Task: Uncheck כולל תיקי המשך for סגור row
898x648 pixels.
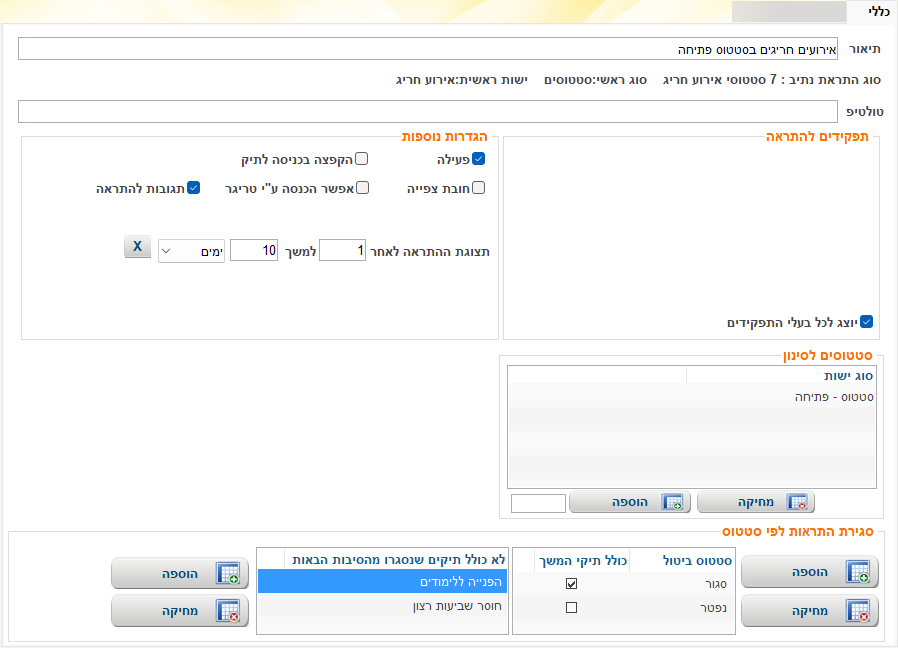Action: coord(571,583)
